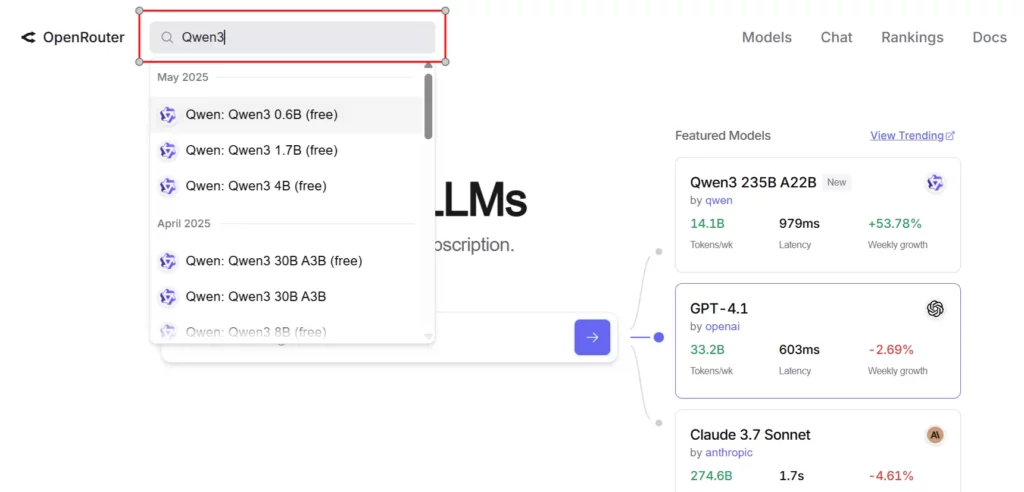This screenshot has width=1024, height=492.
Task: Select Qwen: Qwen3 4B (free) result
Action: pyautogui.click(x=287, y=186)
